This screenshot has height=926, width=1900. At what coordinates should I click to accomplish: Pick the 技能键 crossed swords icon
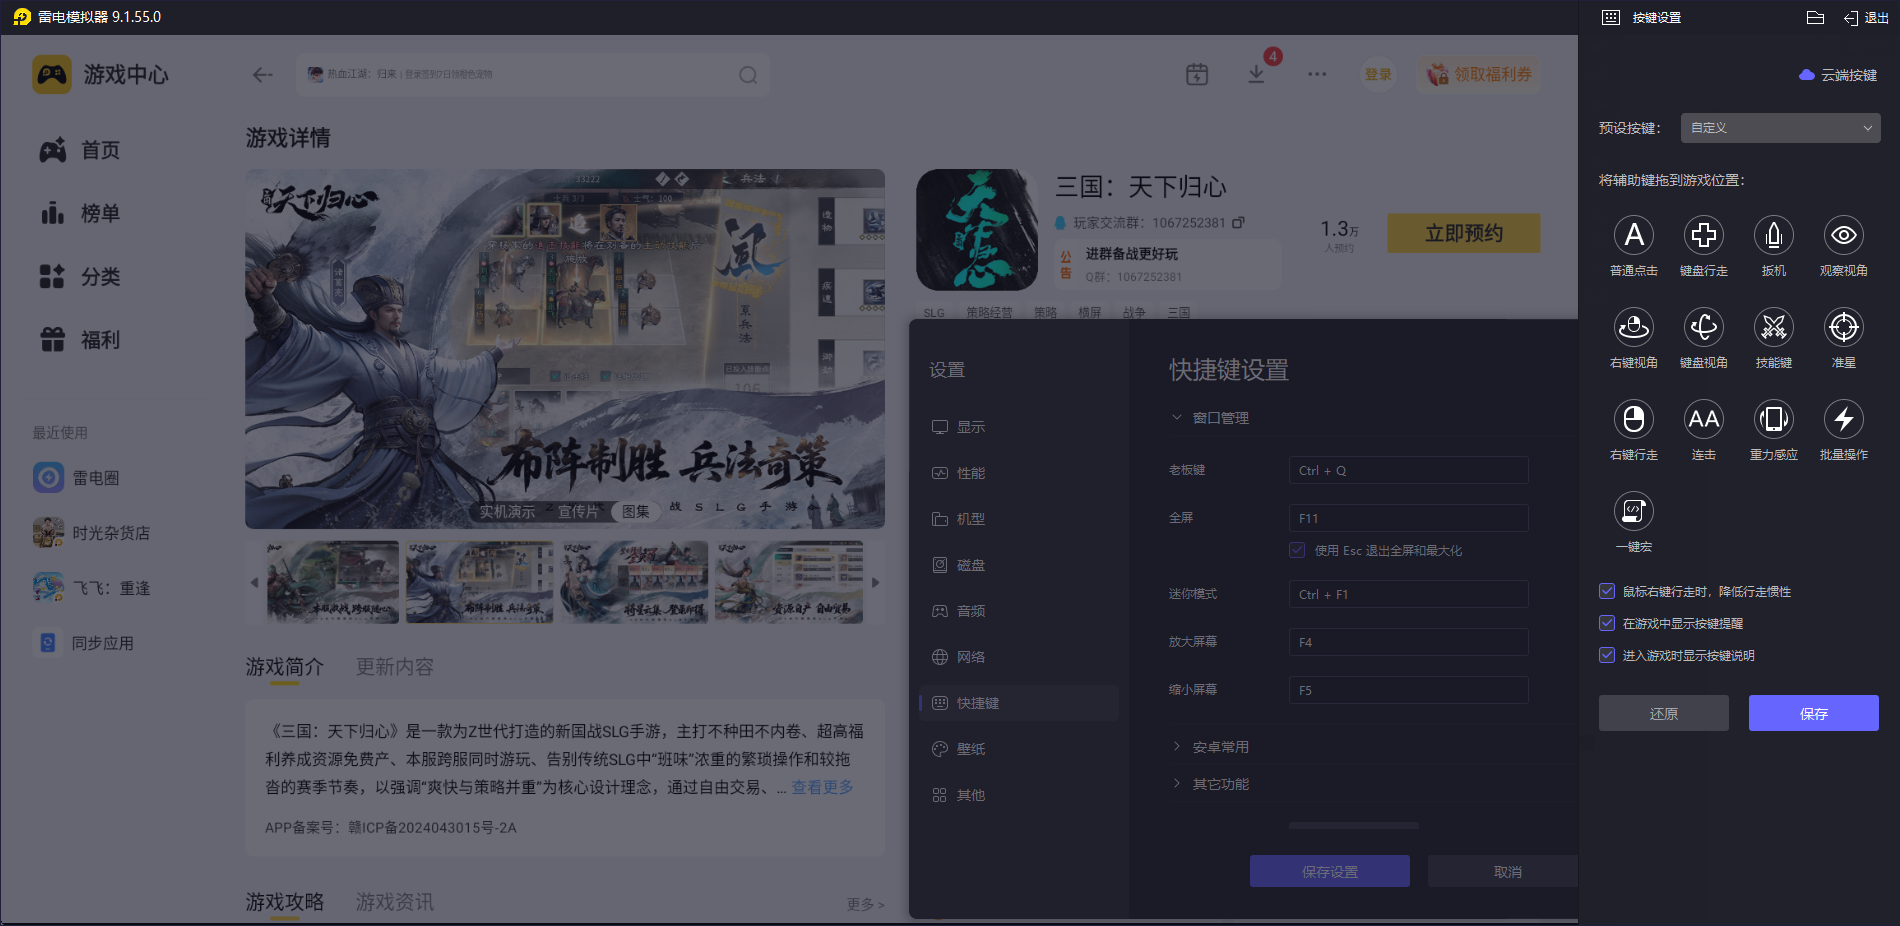tap(1773, 328)
